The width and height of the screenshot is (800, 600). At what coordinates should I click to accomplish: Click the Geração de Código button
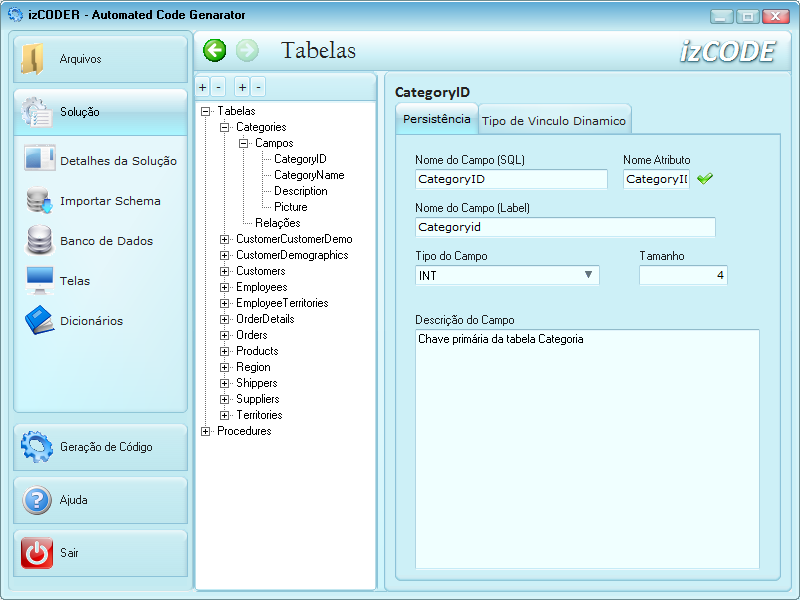(101, 447)
